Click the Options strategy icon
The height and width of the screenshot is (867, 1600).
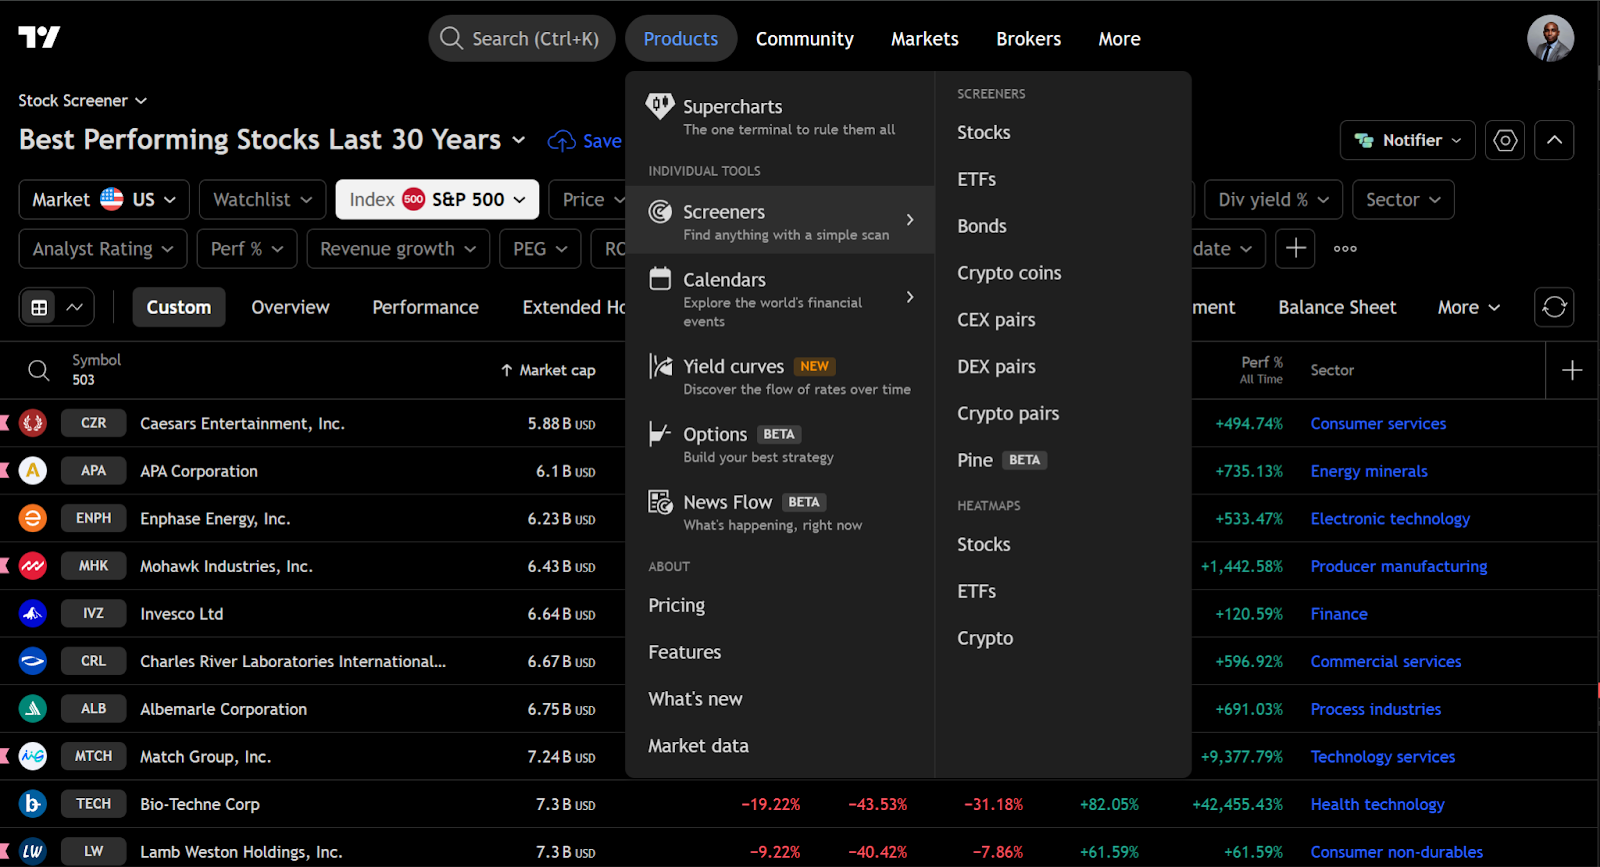(660, 433)
